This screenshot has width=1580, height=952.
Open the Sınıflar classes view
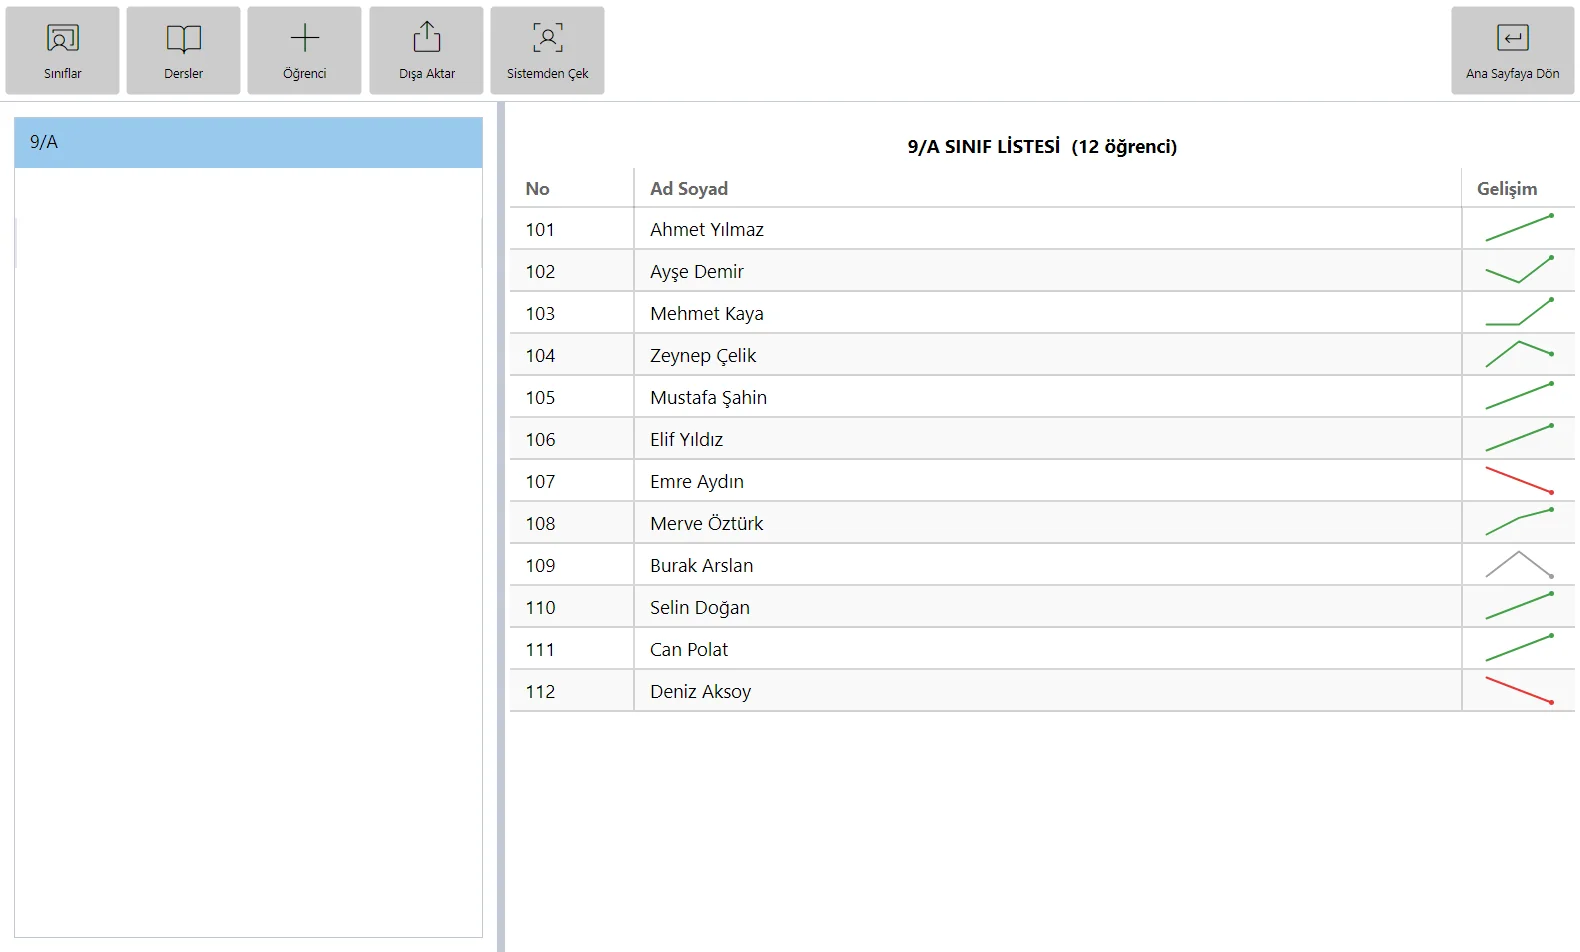62,51
